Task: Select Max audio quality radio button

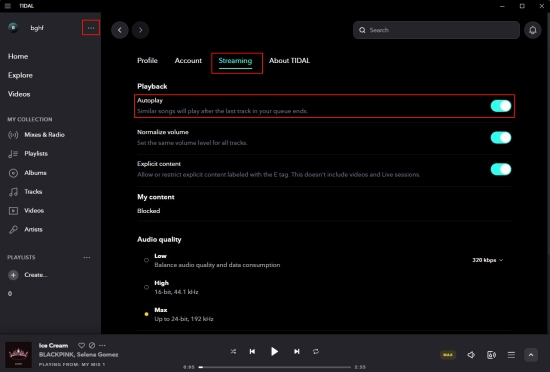Action: [146, 314]
